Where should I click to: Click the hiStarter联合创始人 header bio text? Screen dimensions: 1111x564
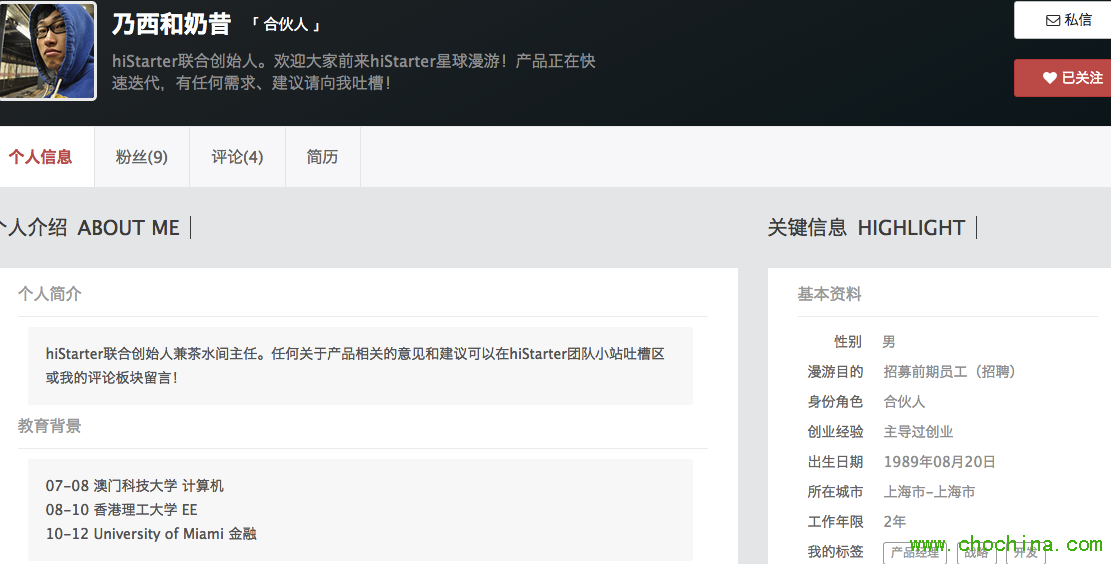click(x=353, y=72)
